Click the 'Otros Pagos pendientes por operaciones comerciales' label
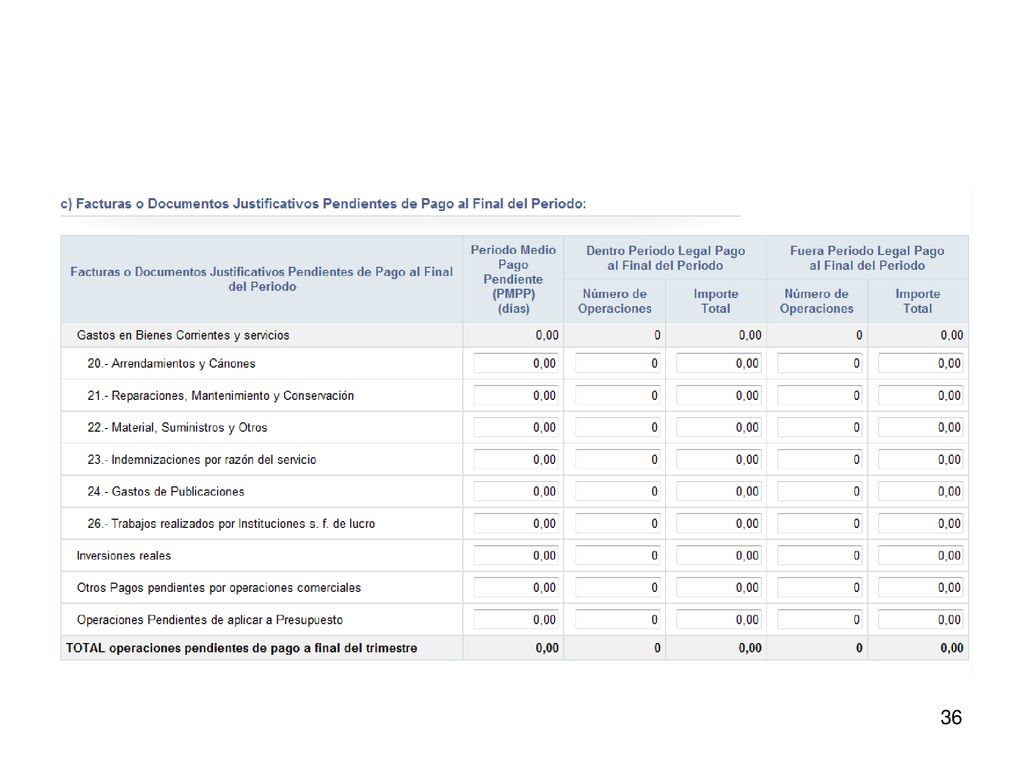This screenshot has height=768, width=1024. 219,587
